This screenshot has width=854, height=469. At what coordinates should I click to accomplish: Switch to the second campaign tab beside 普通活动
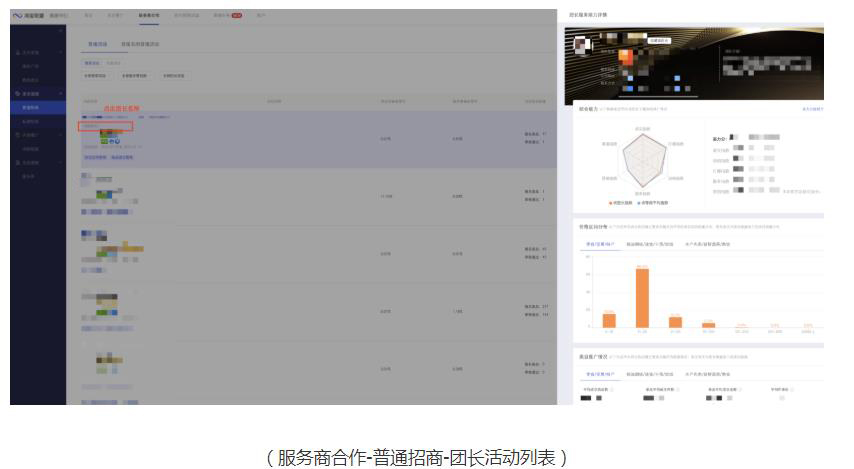pyautogui.click(x=140, y=44)
